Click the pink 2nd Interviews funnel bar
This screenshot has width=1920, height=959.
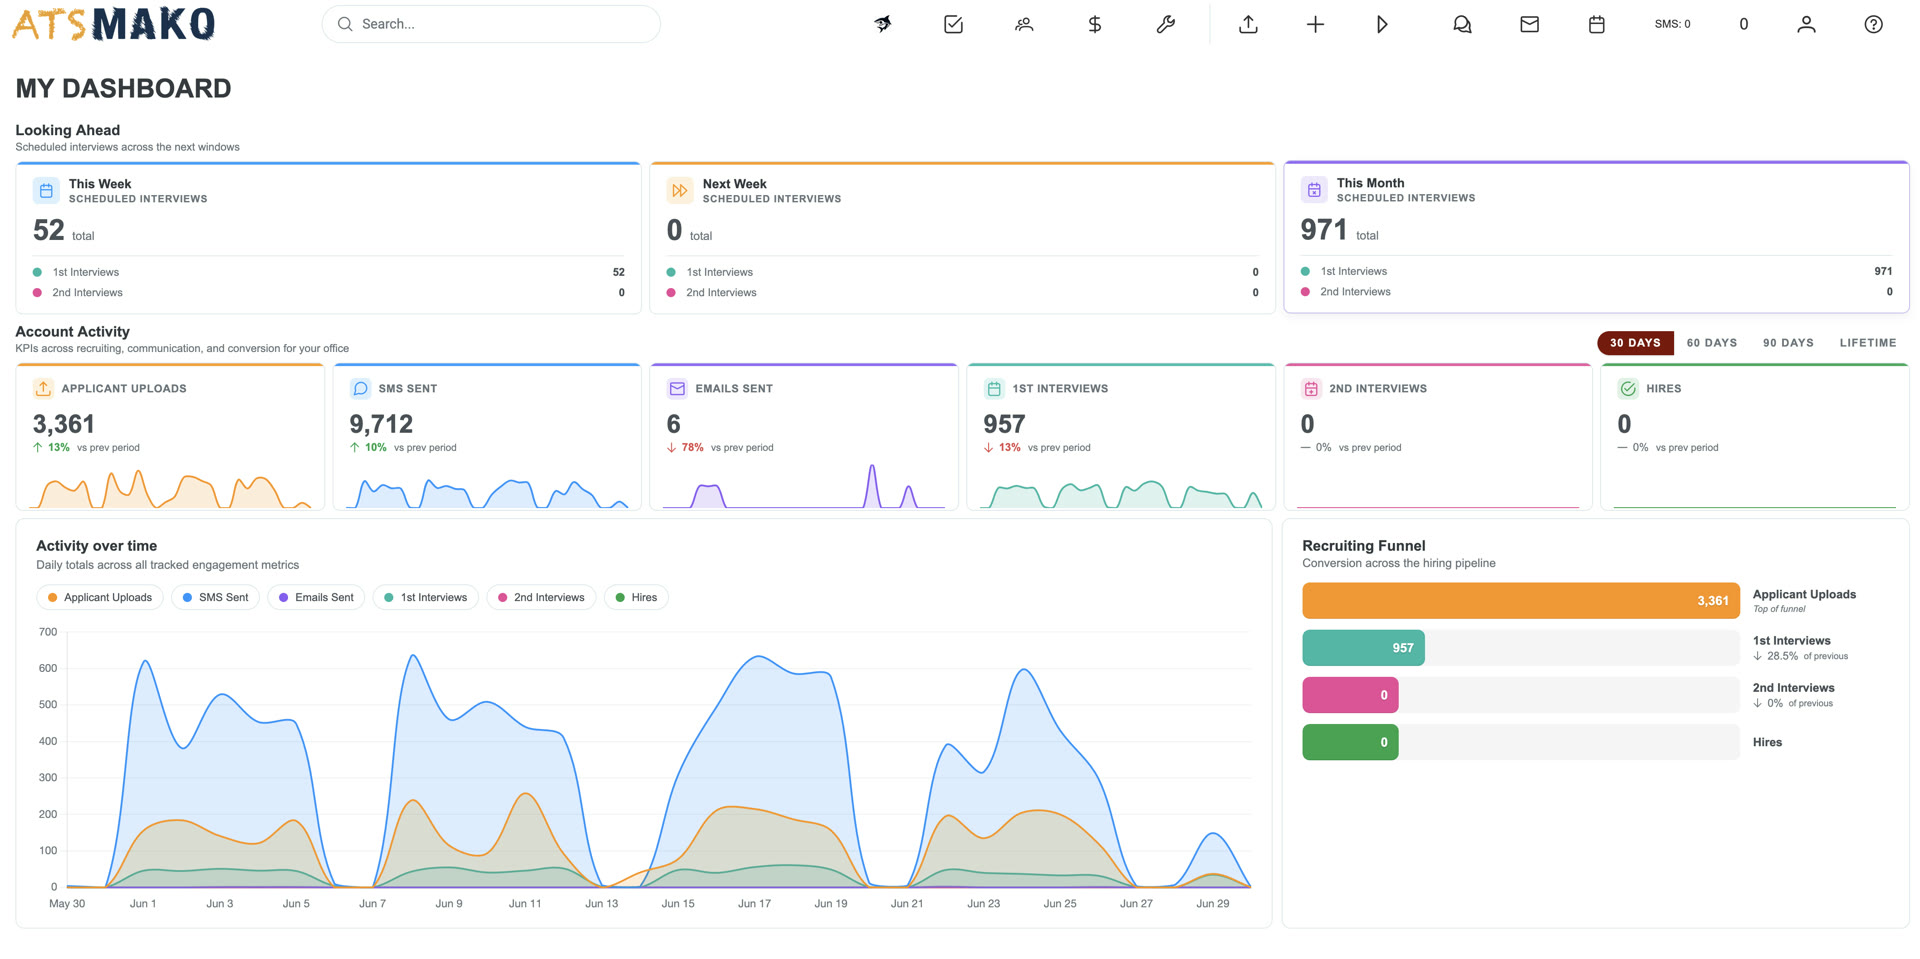1350,695
